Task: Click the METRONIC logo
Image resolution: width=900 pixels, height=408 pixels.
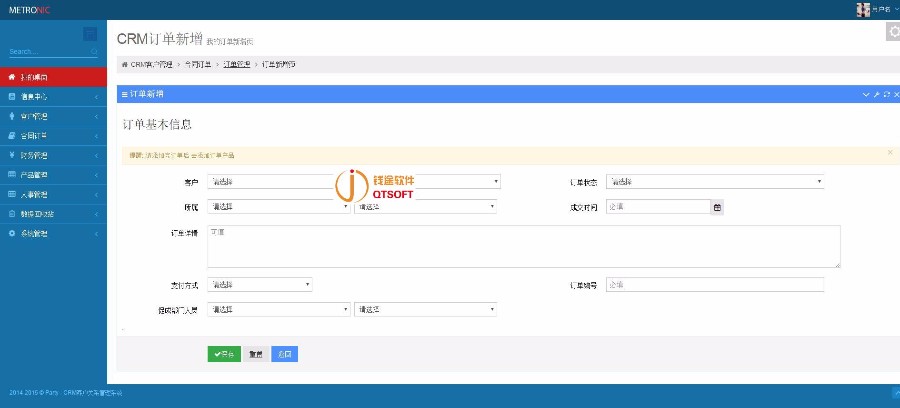Action: [29, 10]
